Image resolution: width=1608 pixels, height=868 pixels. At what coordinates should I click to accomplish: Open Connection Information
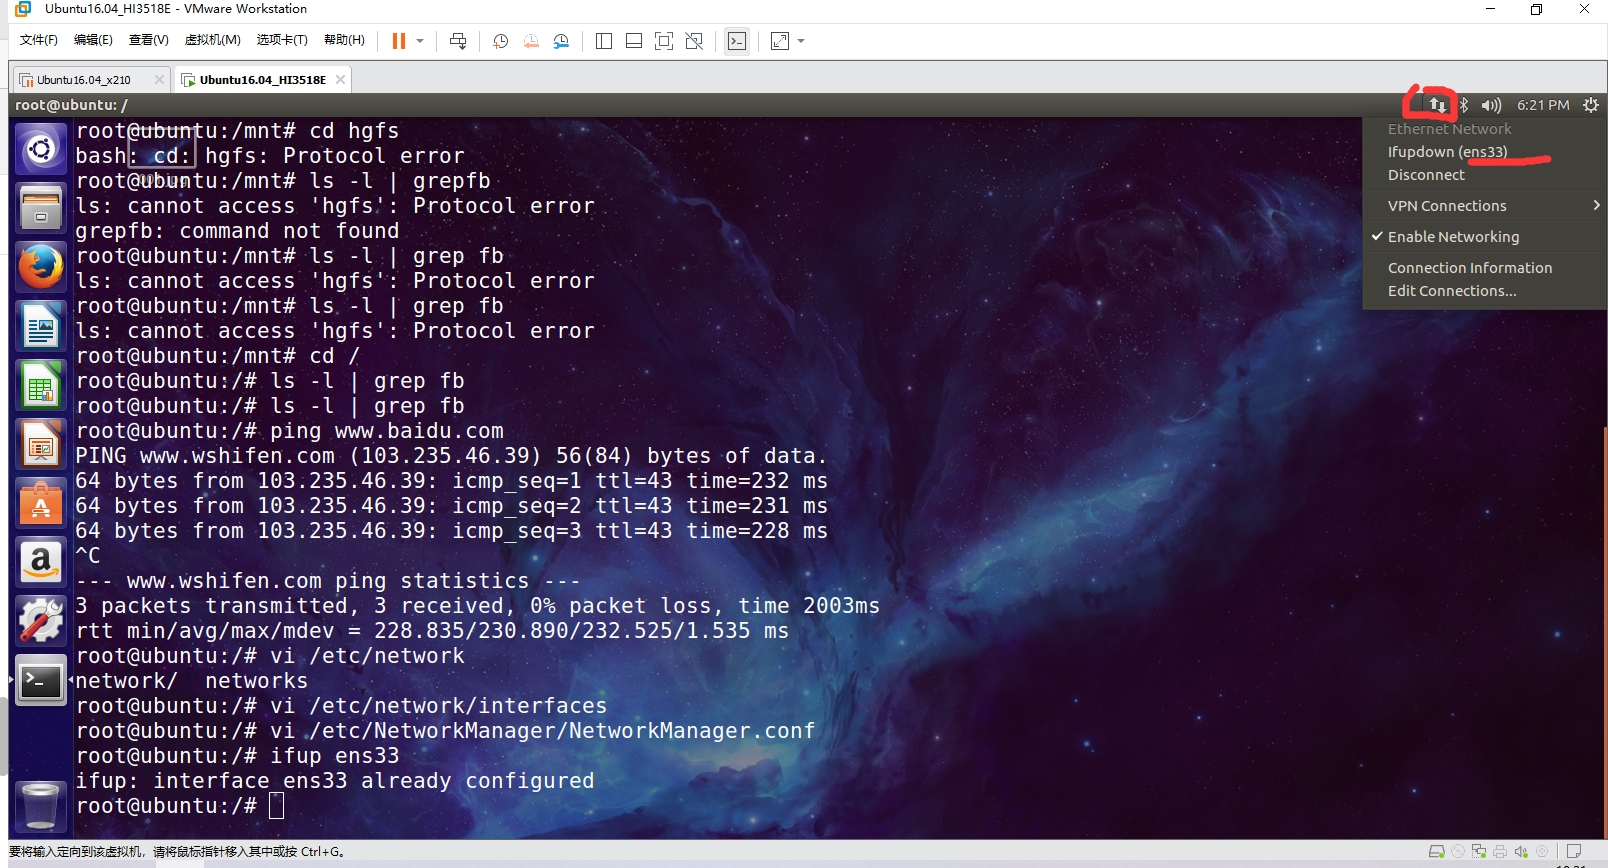pos(1485,268)
